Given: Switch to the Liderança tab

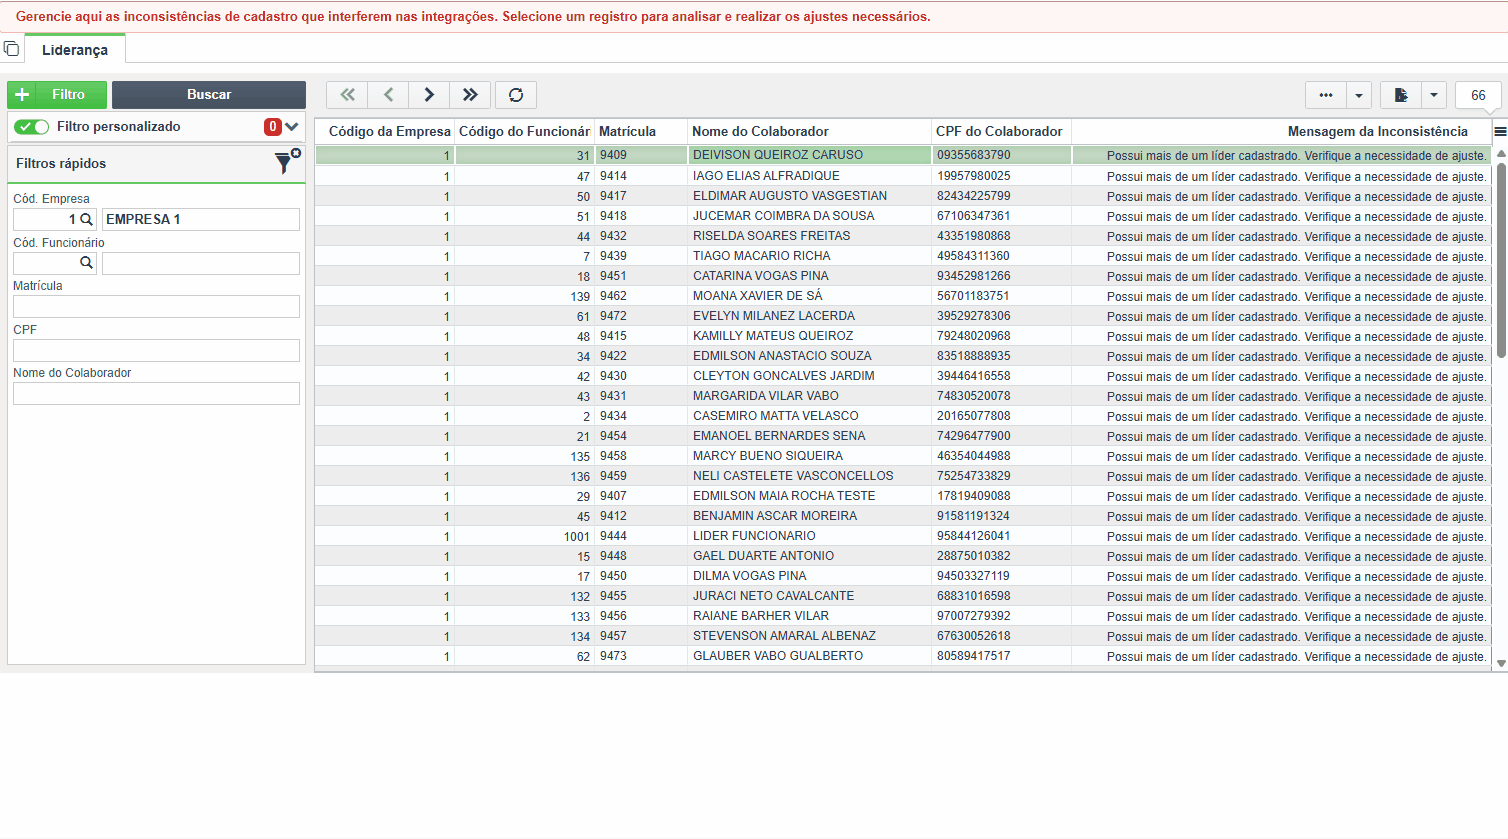Looking at the screenshot, I should click(x=75, y=50).
